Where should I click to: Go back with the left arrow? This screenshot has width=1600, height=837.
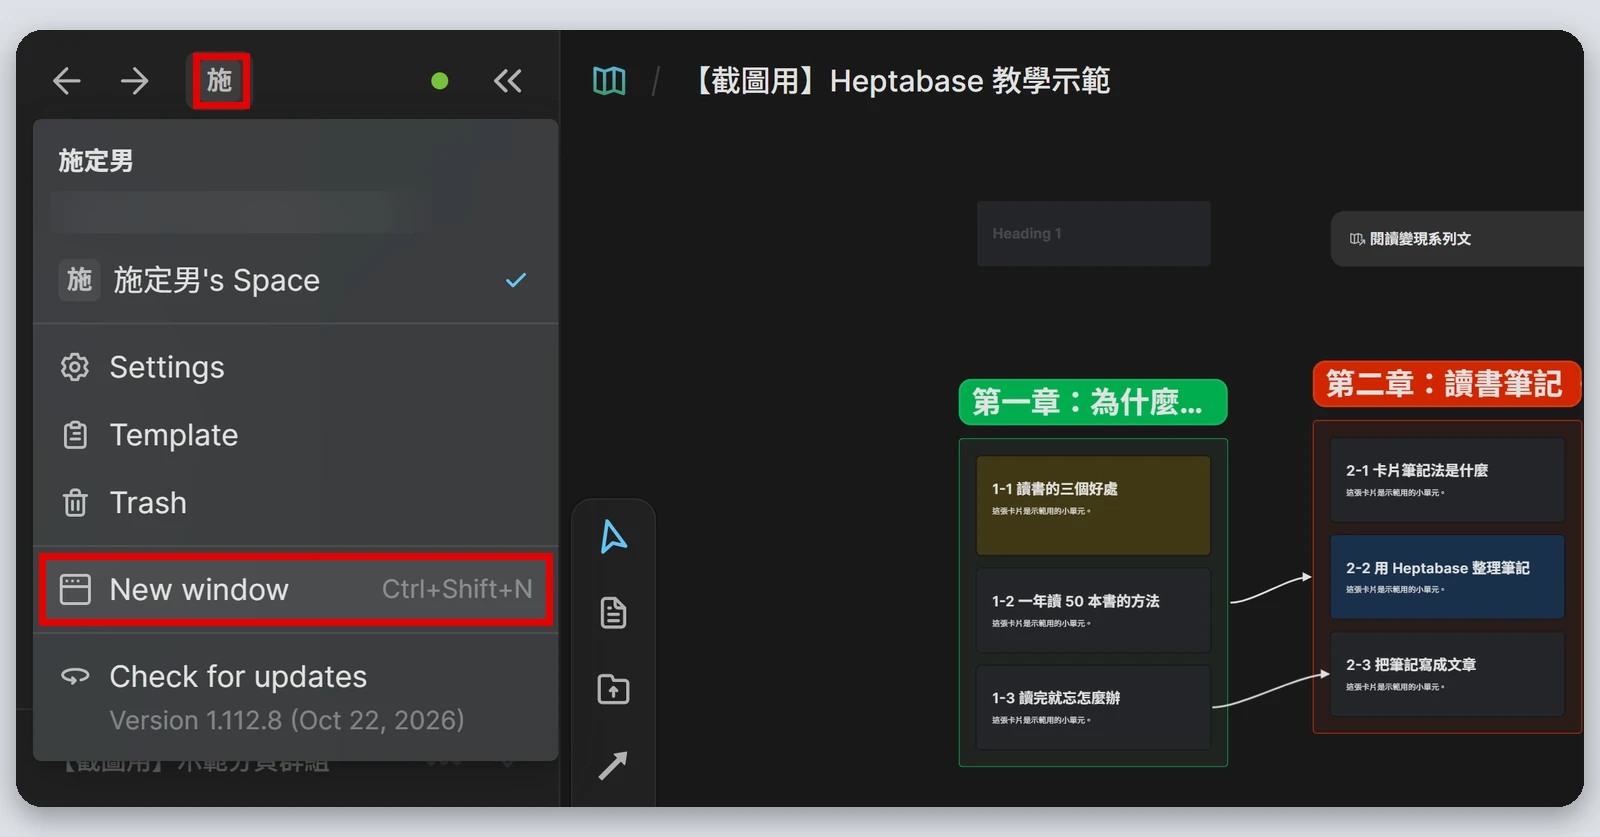pos(67,81)
